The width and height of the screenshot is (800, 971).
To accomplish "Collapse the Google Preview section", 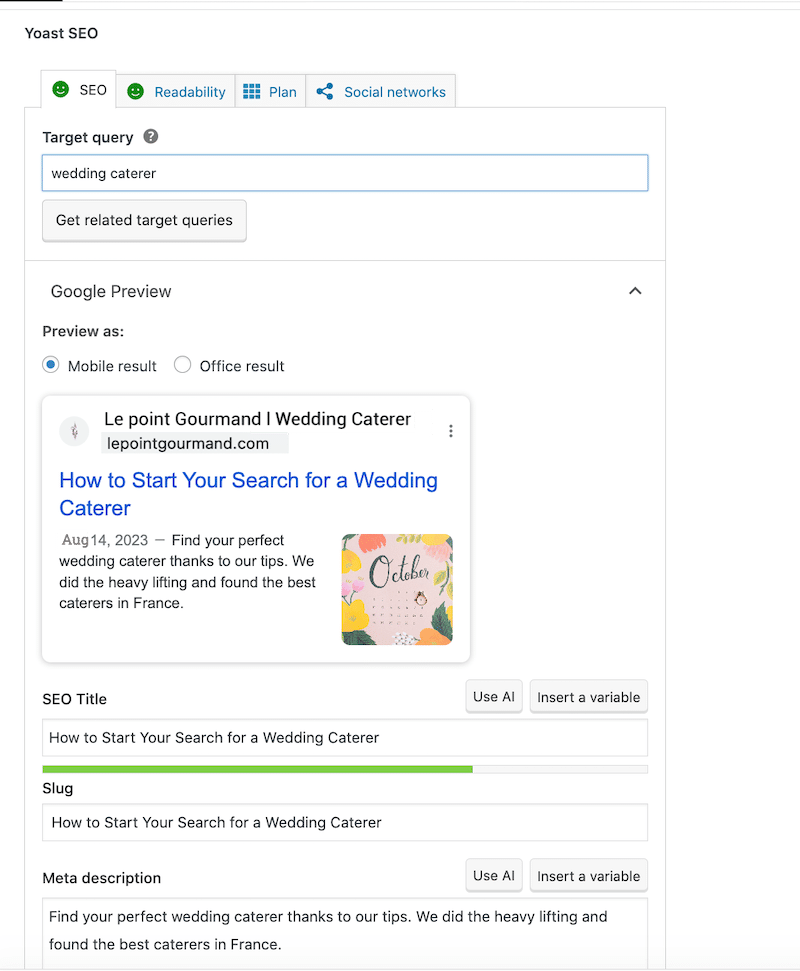I will click(x=635, y=291).
